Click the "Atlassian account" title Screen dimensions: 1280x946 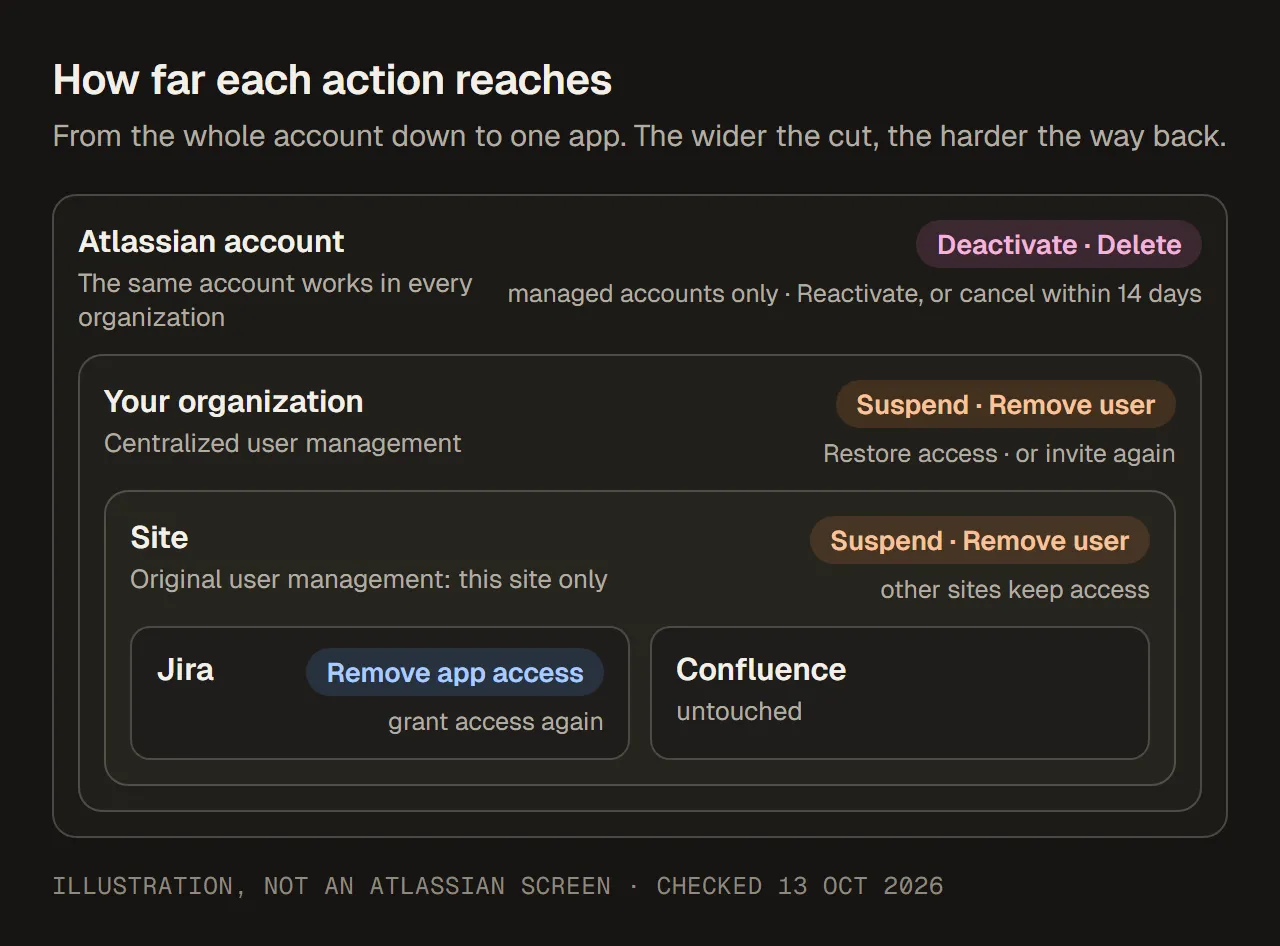coord(211,242)
